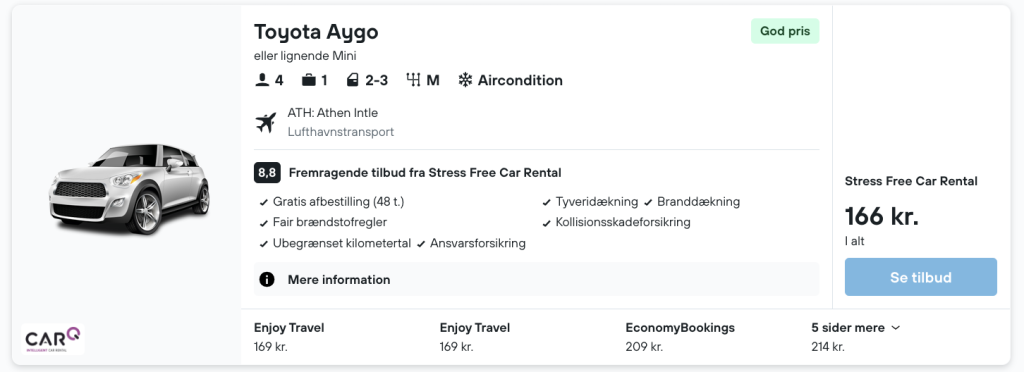The width and height of the screenshot is (1024, 372).
Task: Click the info circle icon
Action: coord(266,279)
